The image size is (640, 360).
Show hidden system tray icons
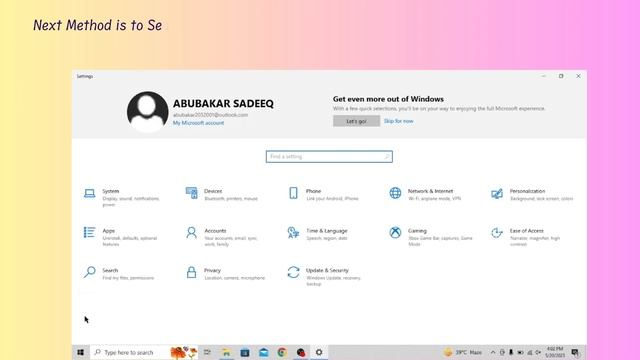493,352
